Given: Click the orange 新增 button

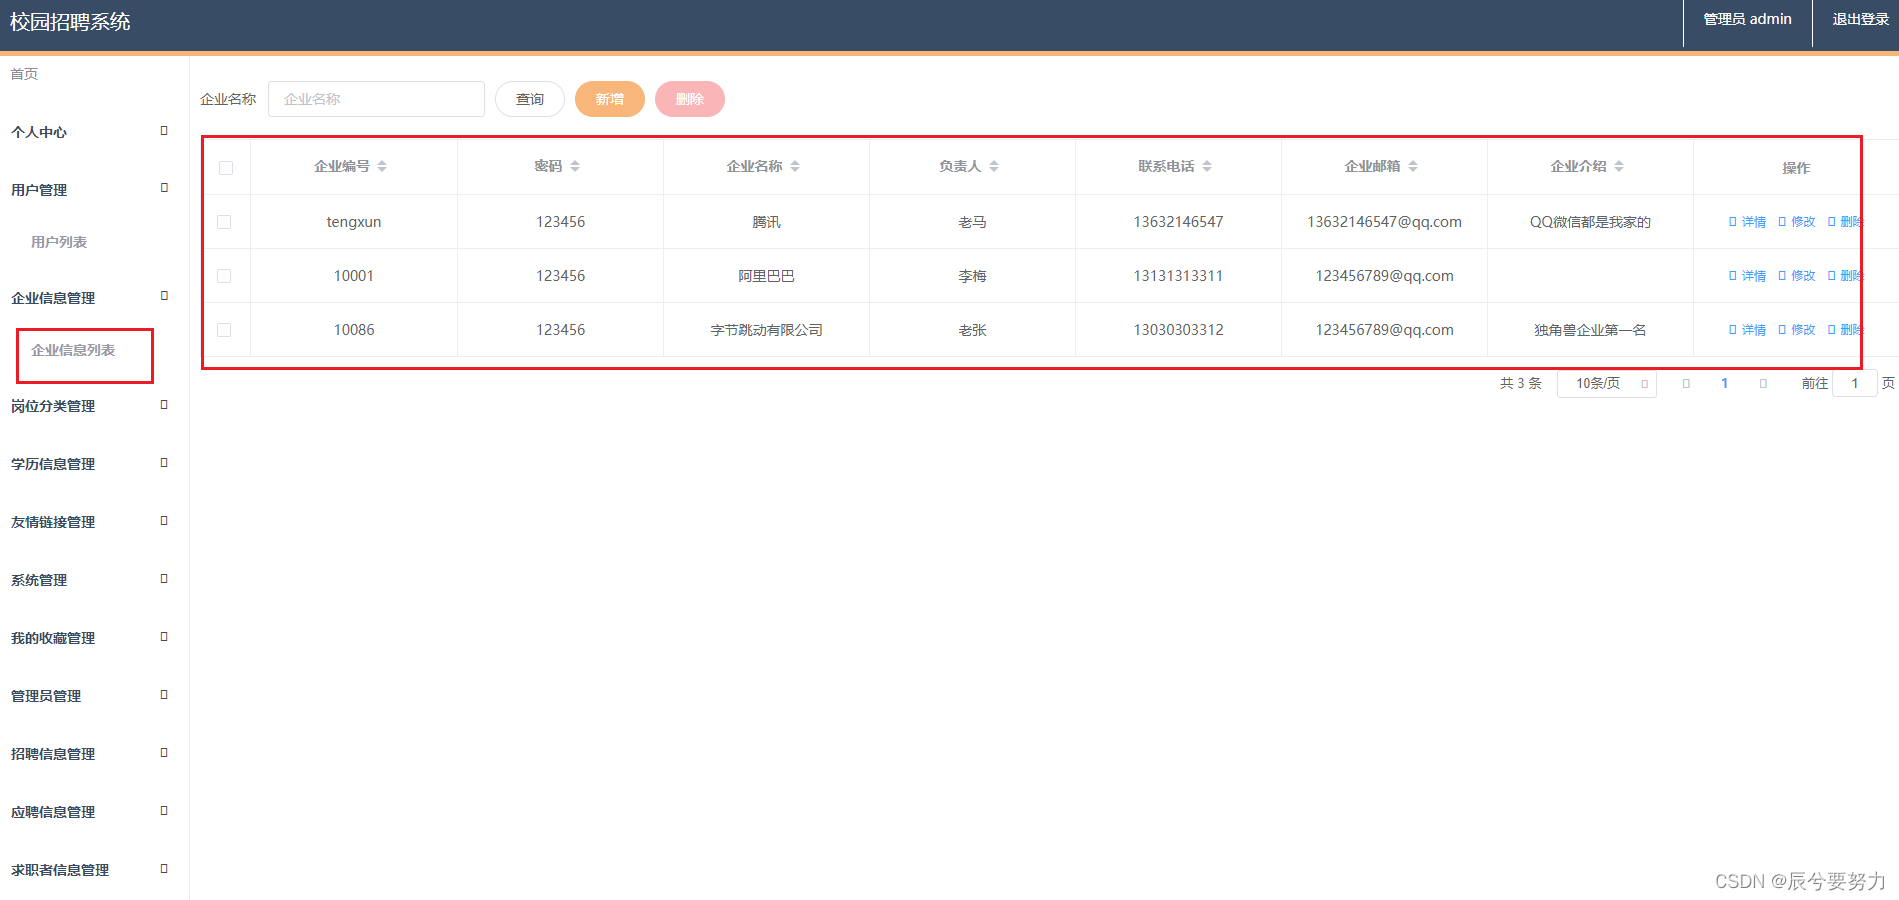Looking at the screenshot, I should pyautogui.click(x=610, y=99).
